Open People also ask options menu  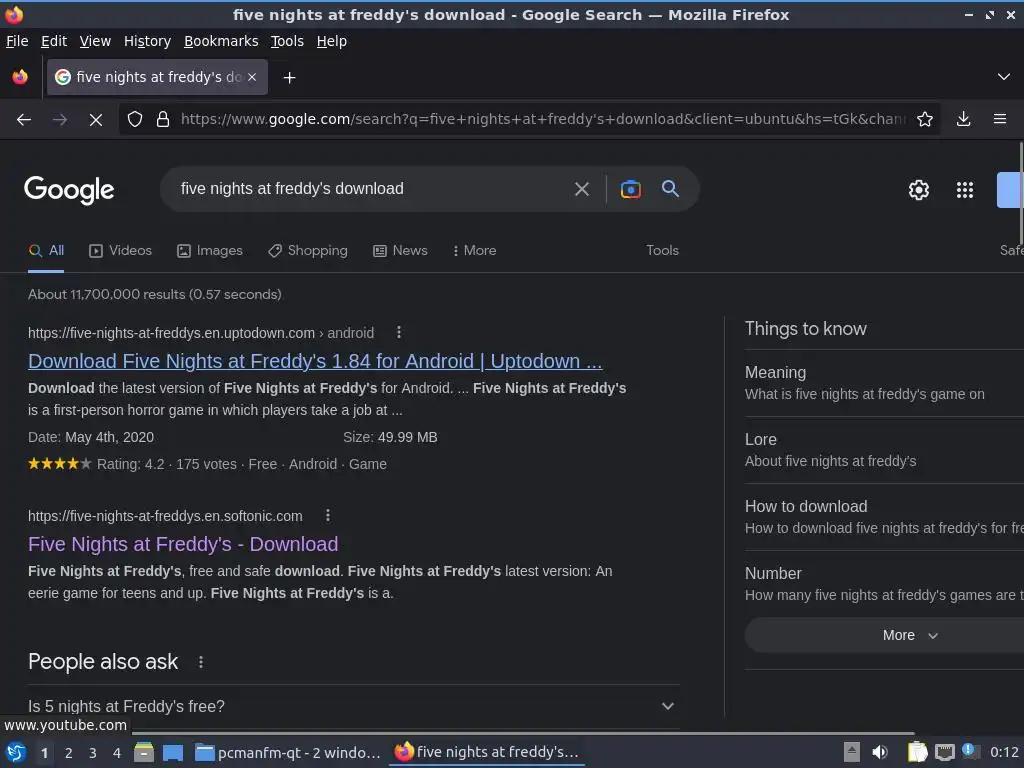(201, 662)
